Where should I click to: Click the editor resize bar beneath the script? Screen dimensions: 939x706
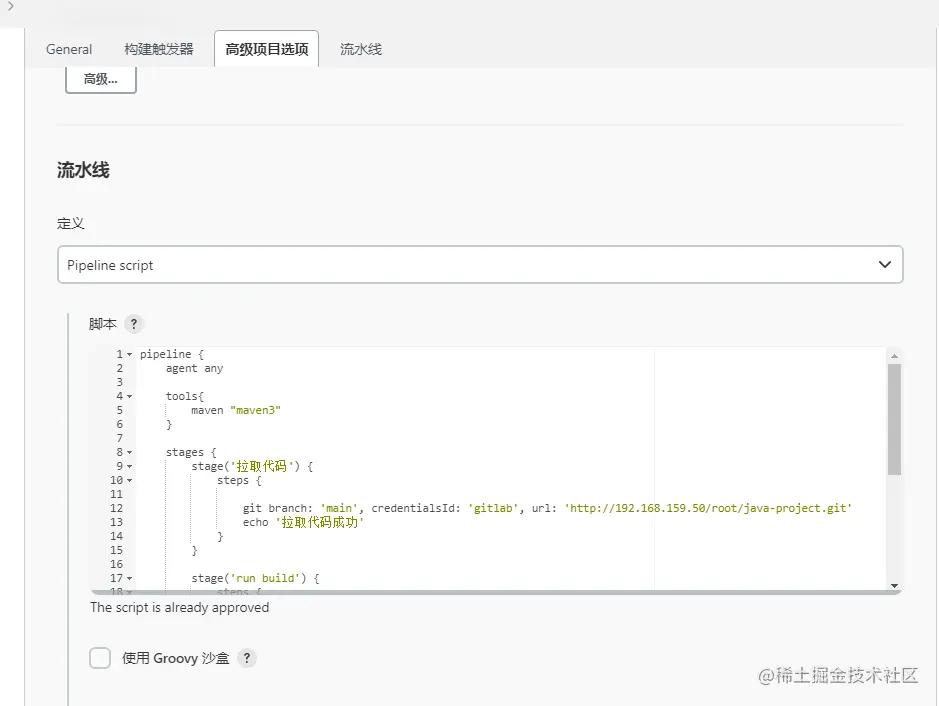[496, 593]
